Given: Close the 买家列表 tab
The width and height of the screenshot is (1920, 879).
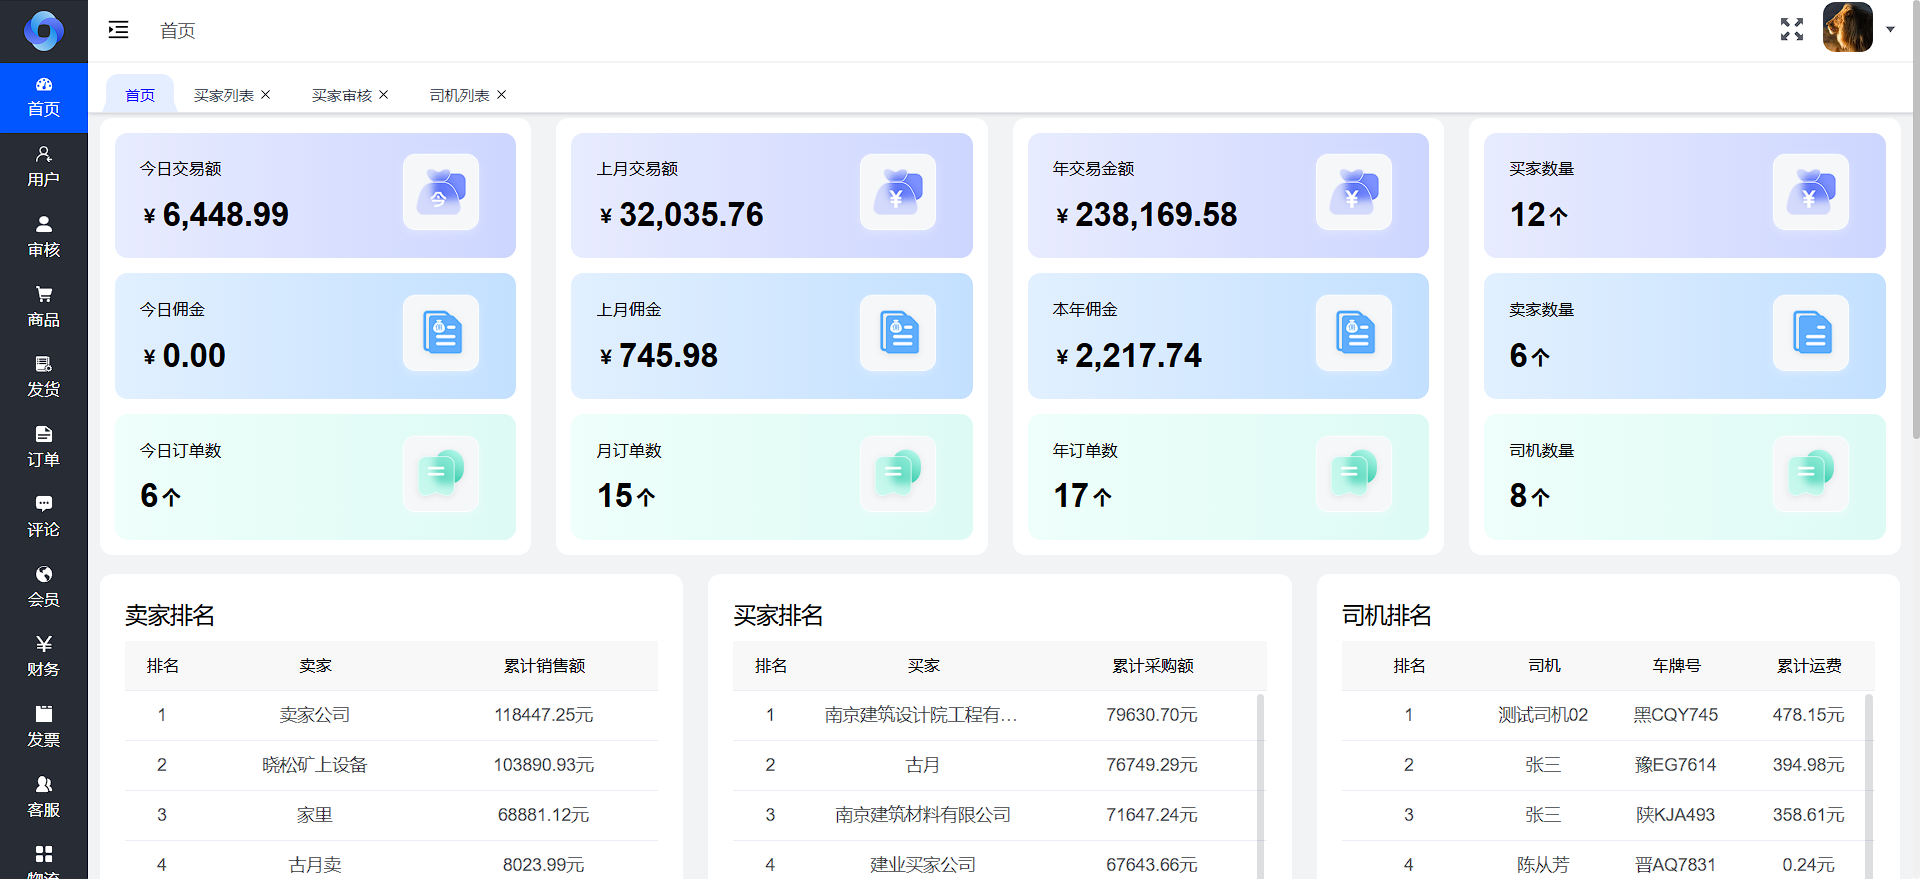Looking at the screenshot, I should [x=266, y=95].
